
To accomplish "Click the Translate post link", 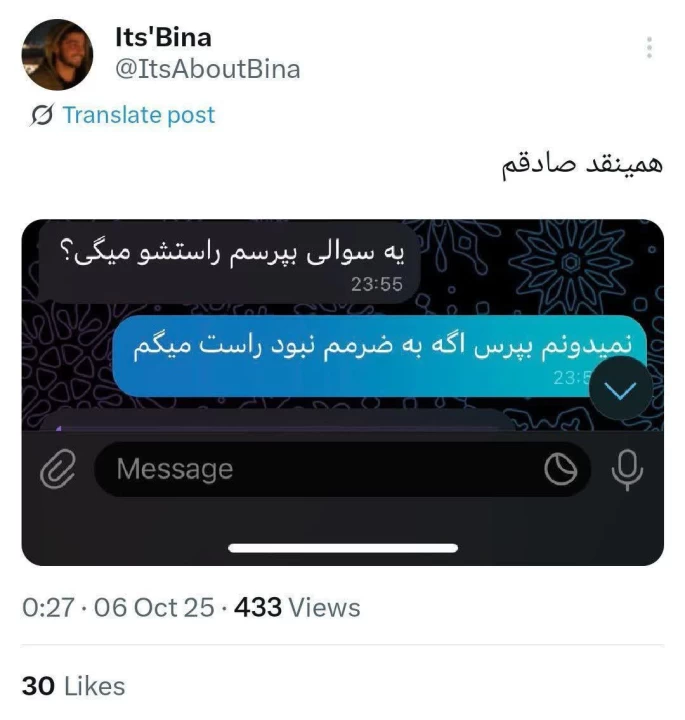I will 139,115.
